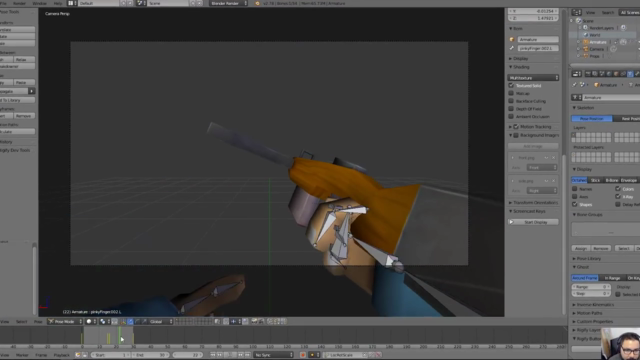
Task: Remove the front.png background image
Action: (x=554, y=158)
